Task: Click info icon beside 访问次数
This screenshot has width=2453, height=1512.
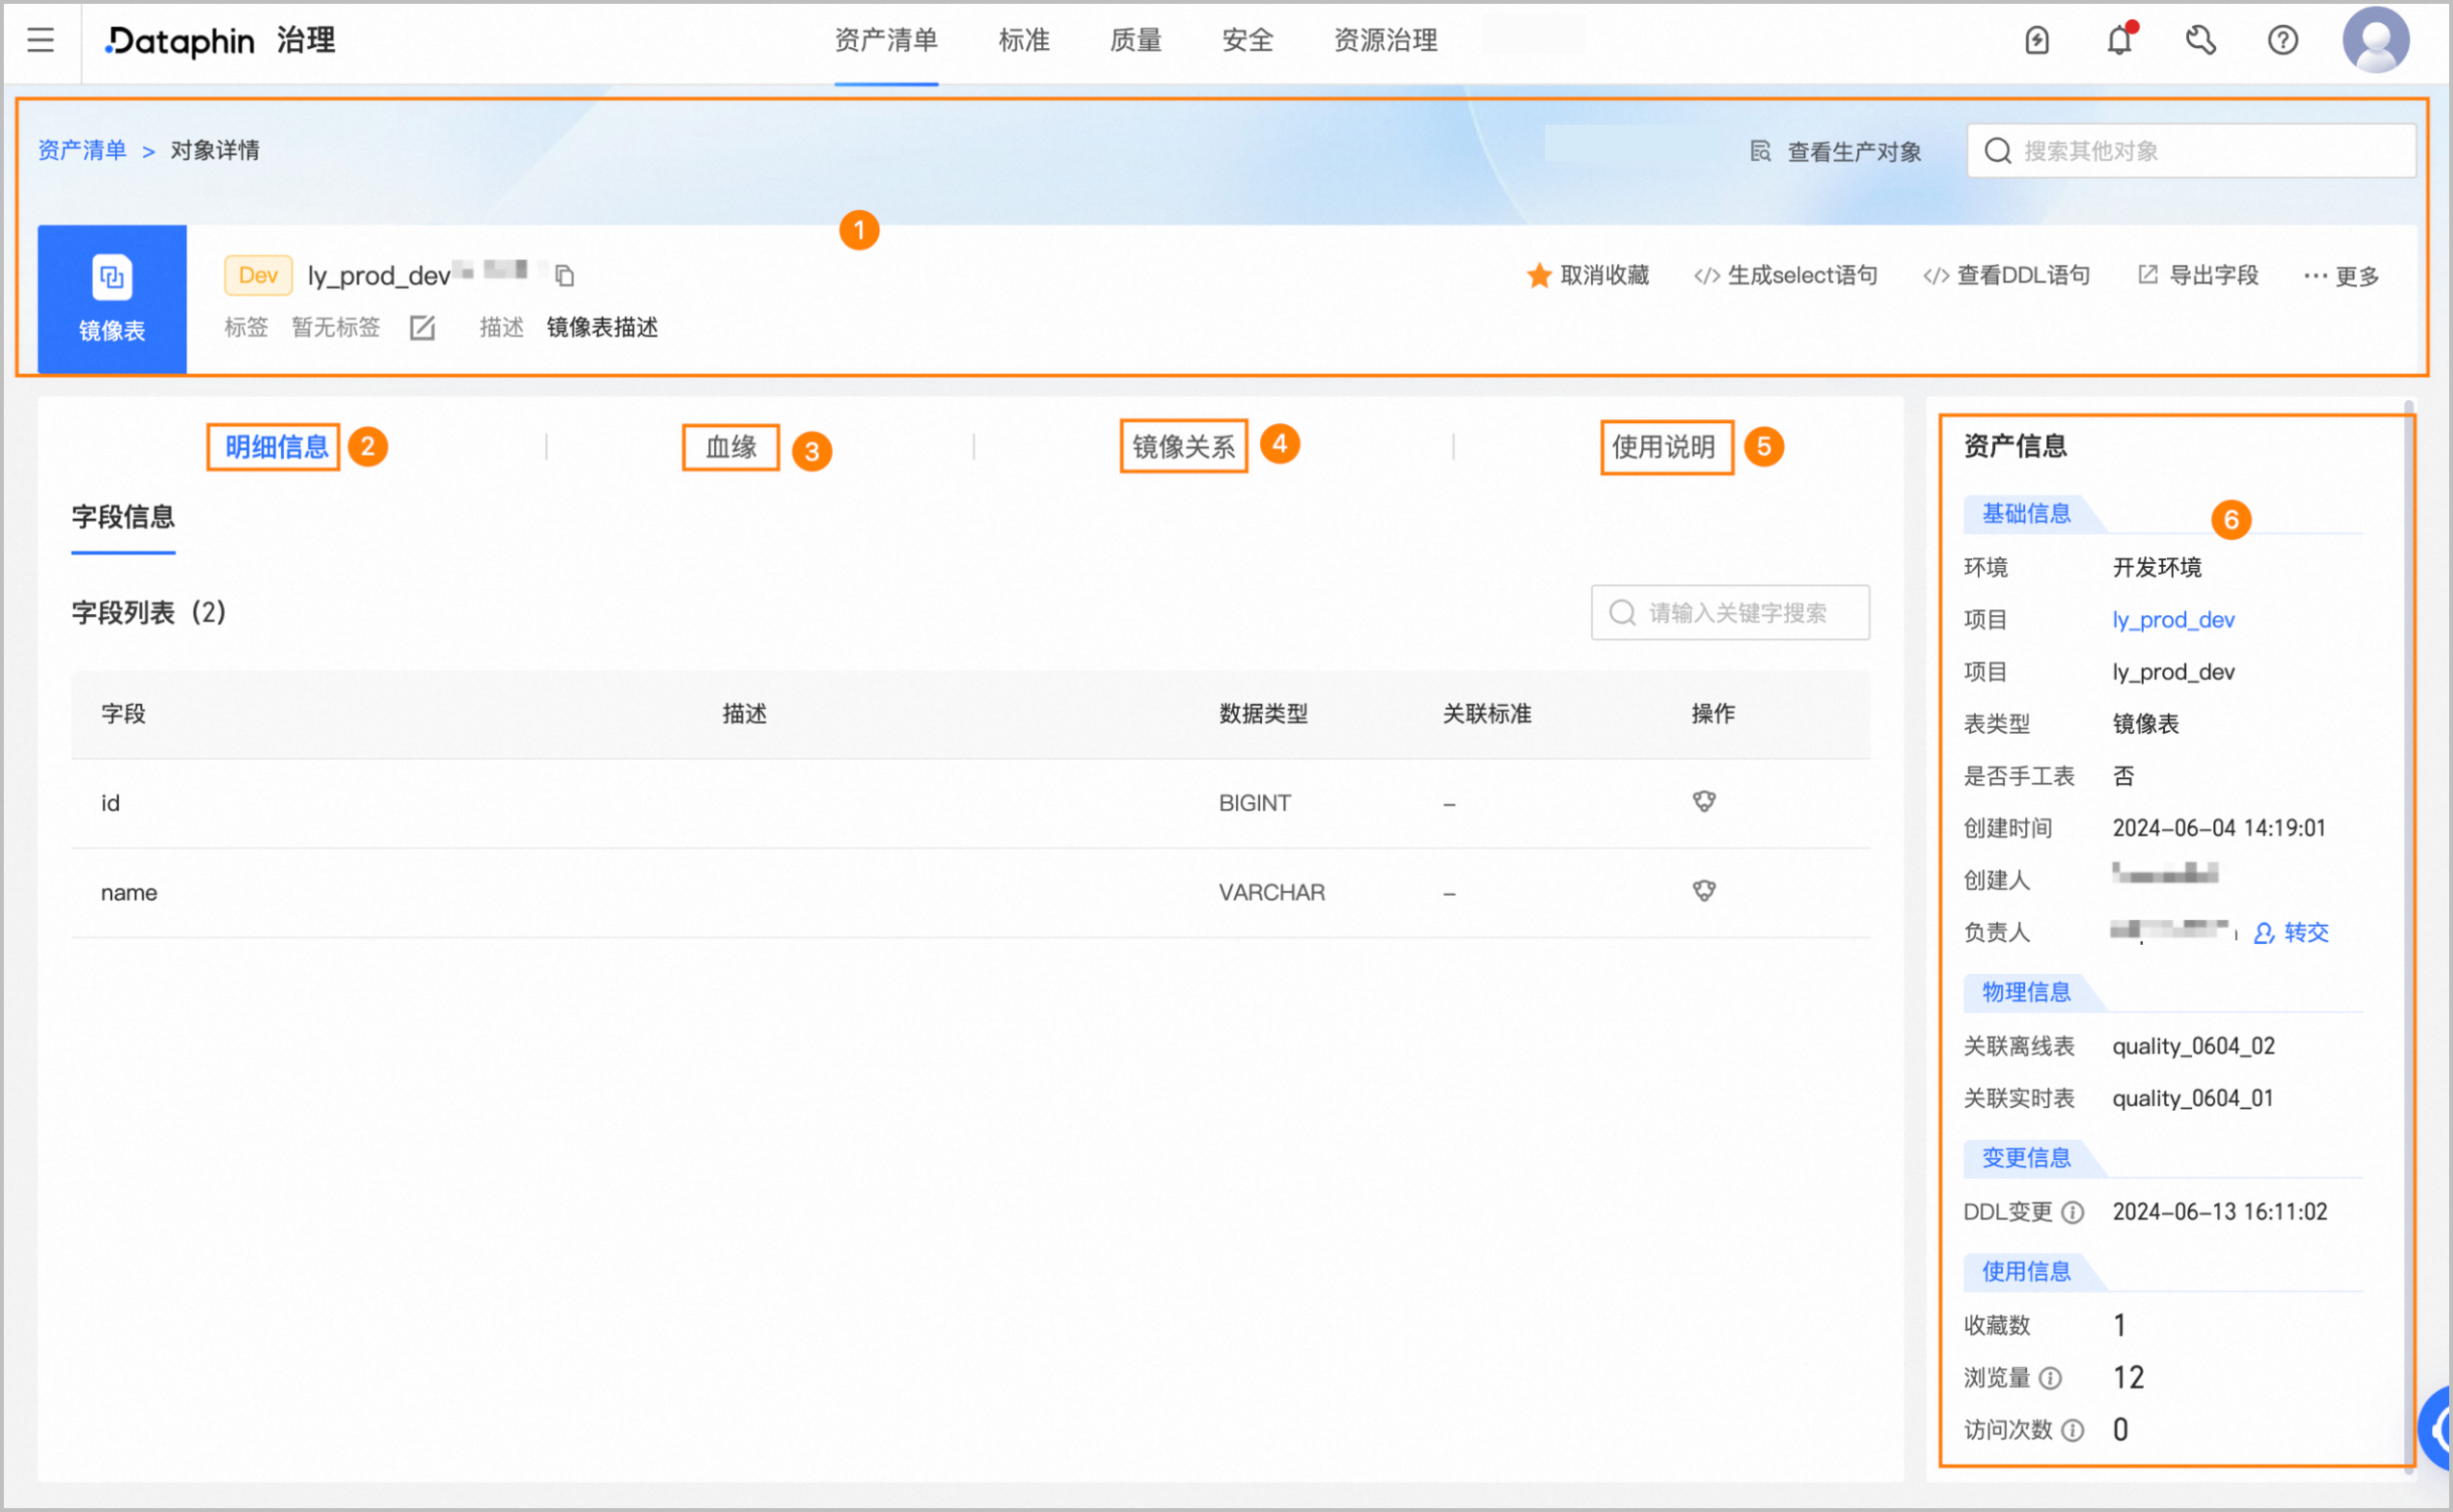Action: [2073, 1430]
